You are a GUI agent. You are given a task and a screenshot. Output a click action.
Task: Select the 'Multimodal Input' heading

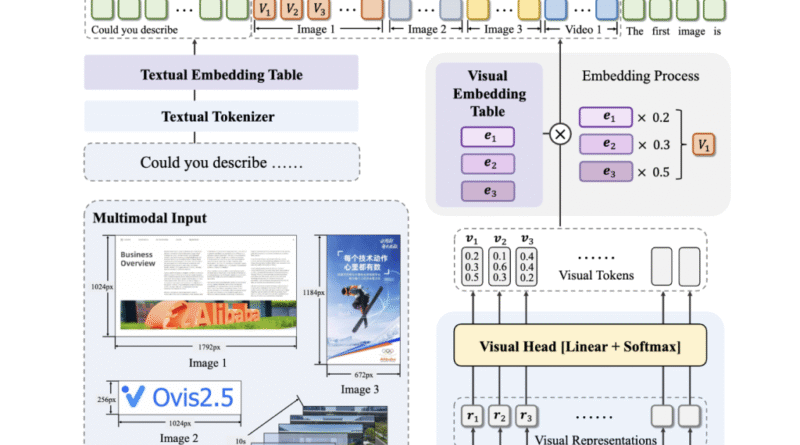(x=149, y=218)
